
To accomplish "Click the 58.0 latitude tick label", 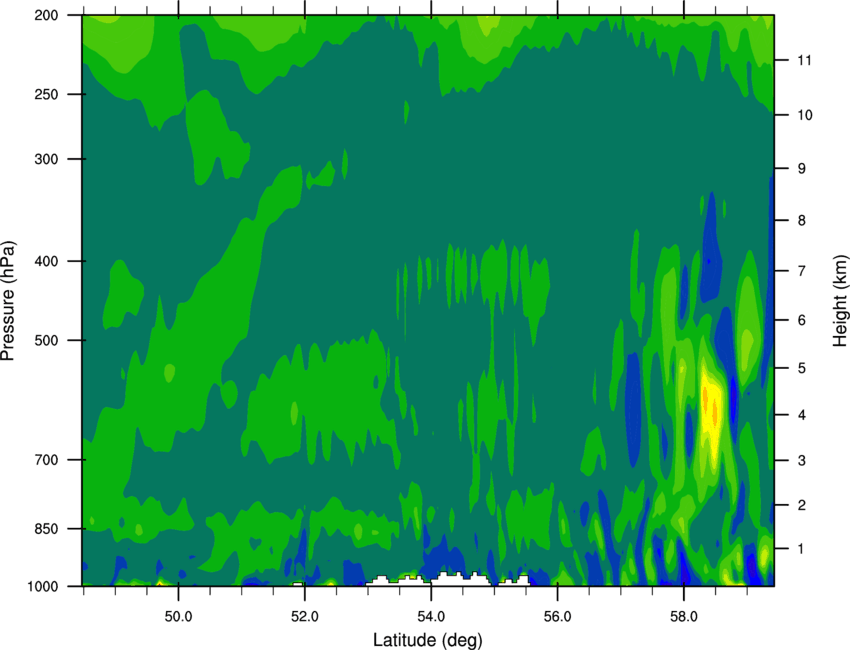I will (x=684, y=617).
